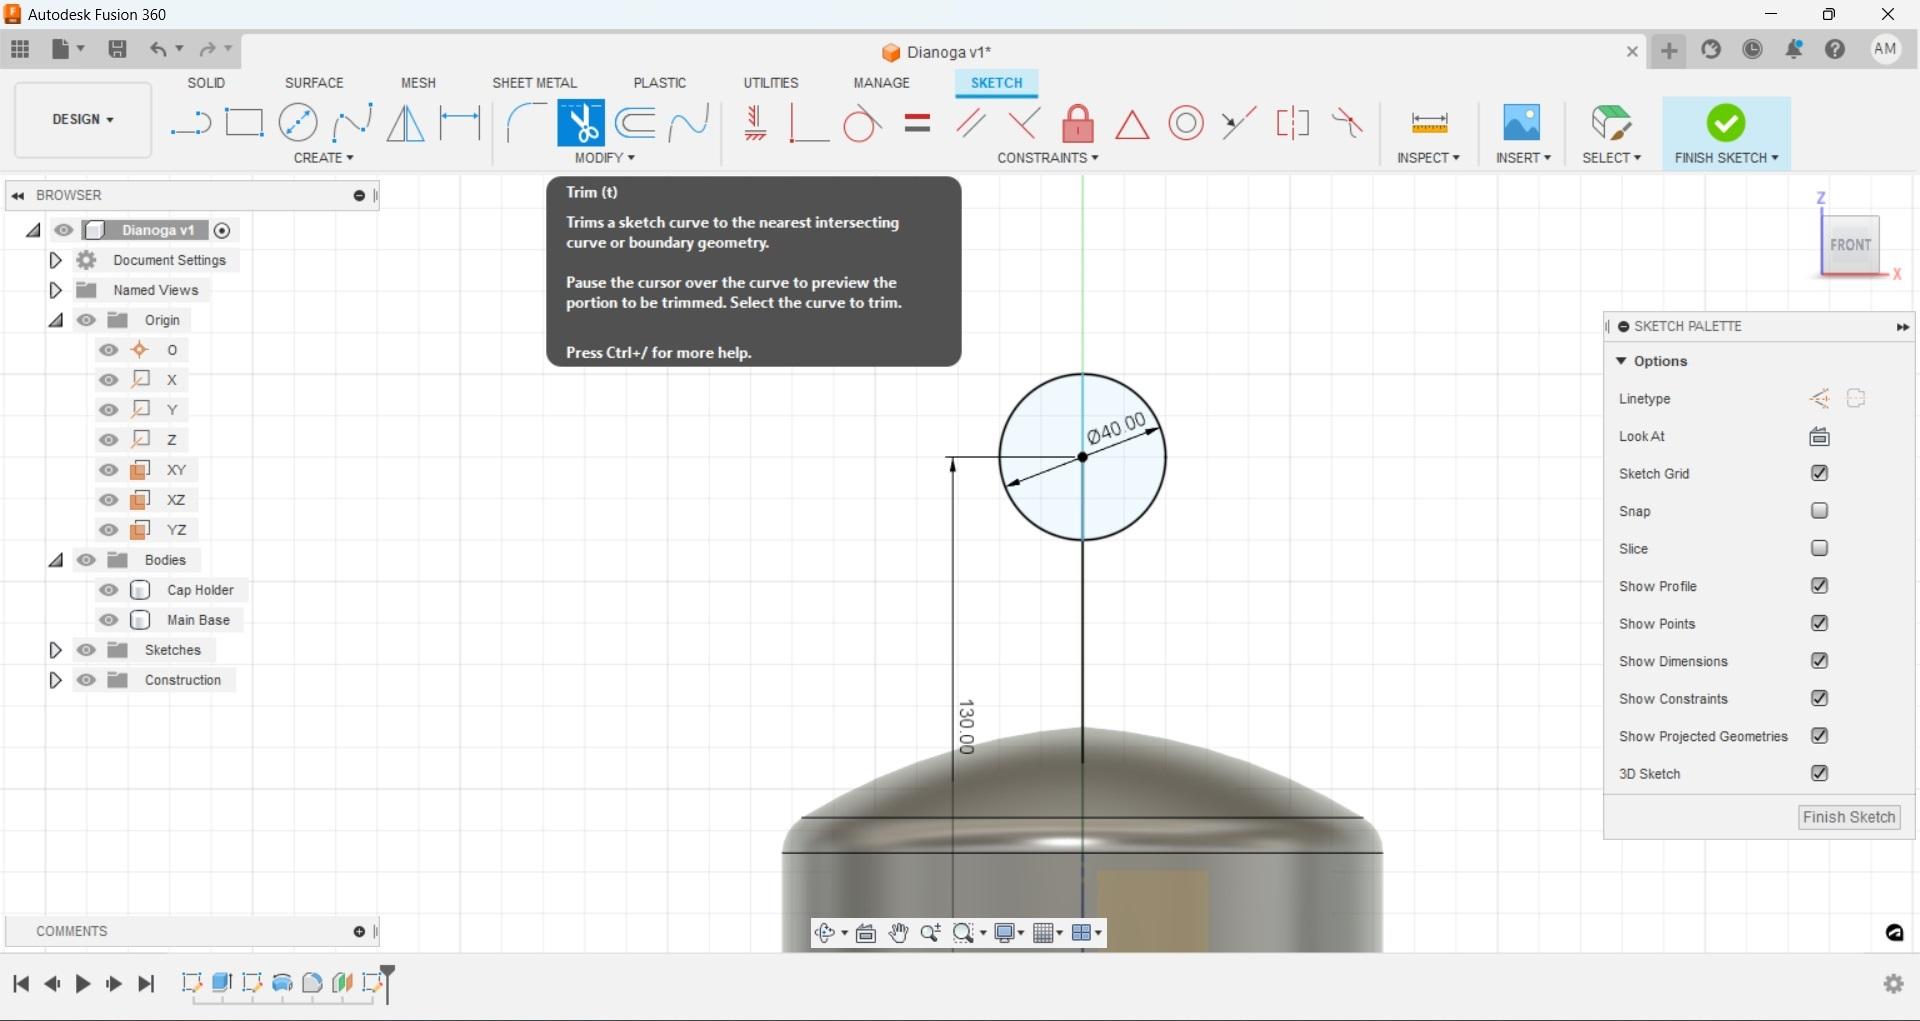Select the Line sketch tool
1920x1021 pixels.
click(190, 124)
